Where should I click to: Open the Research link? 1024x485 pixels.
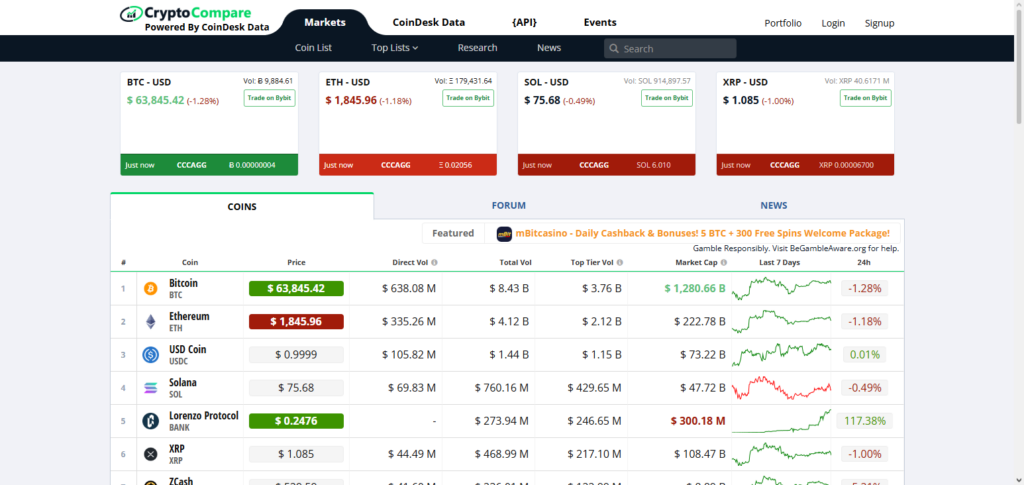477,48
